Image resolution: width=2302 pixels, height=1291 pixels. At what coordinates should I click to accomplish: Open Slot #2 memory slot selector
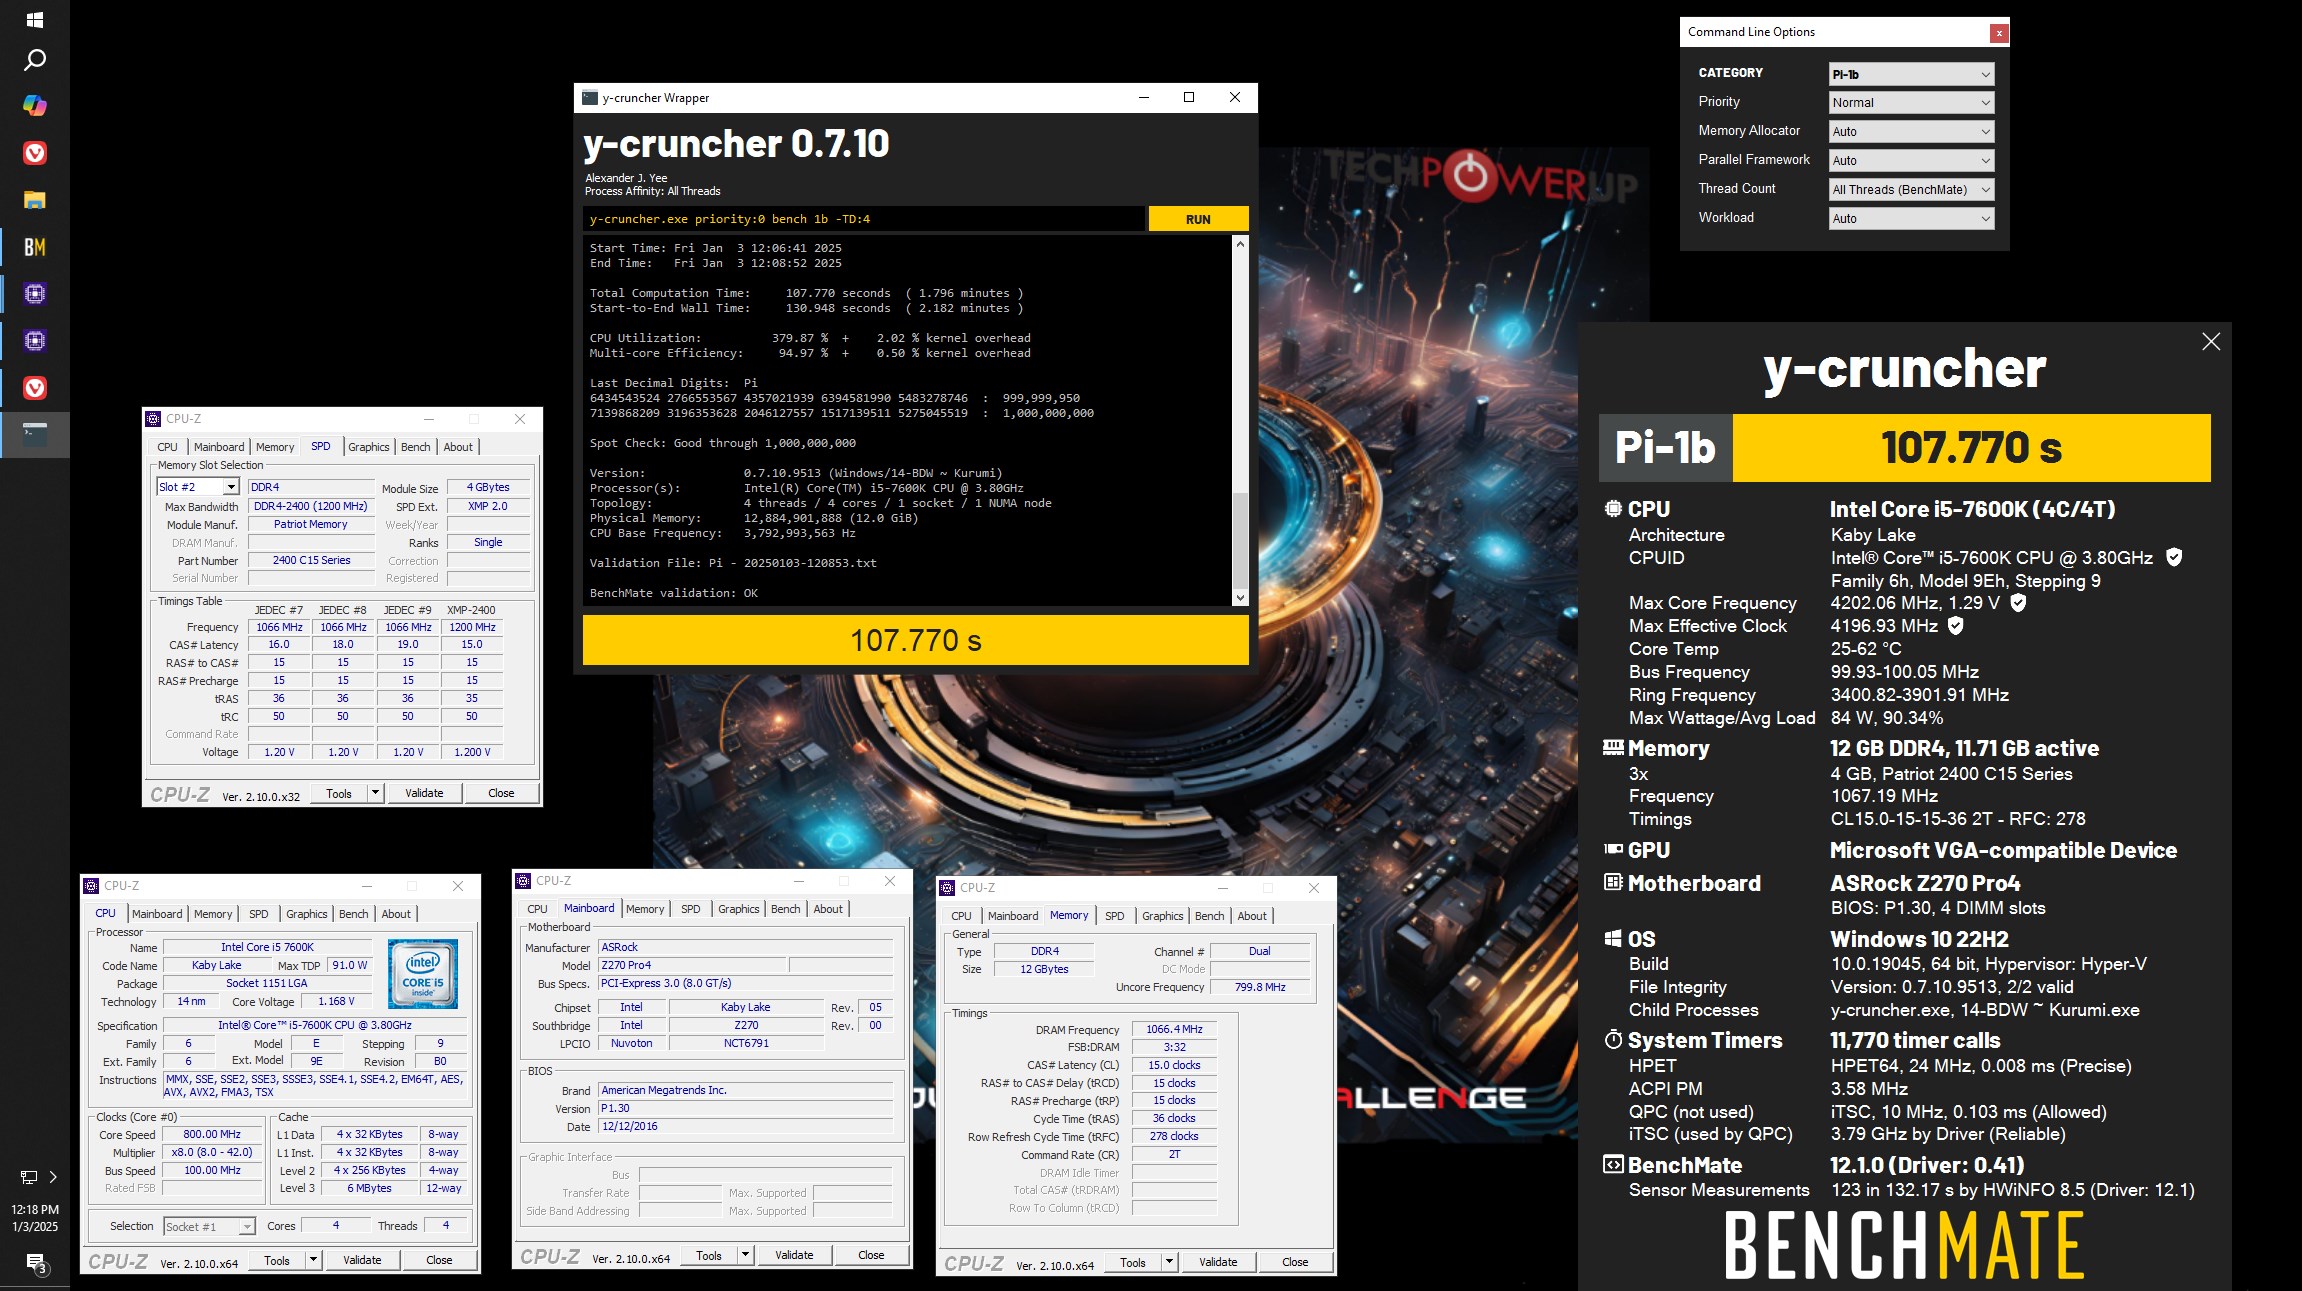click(198, 487)
